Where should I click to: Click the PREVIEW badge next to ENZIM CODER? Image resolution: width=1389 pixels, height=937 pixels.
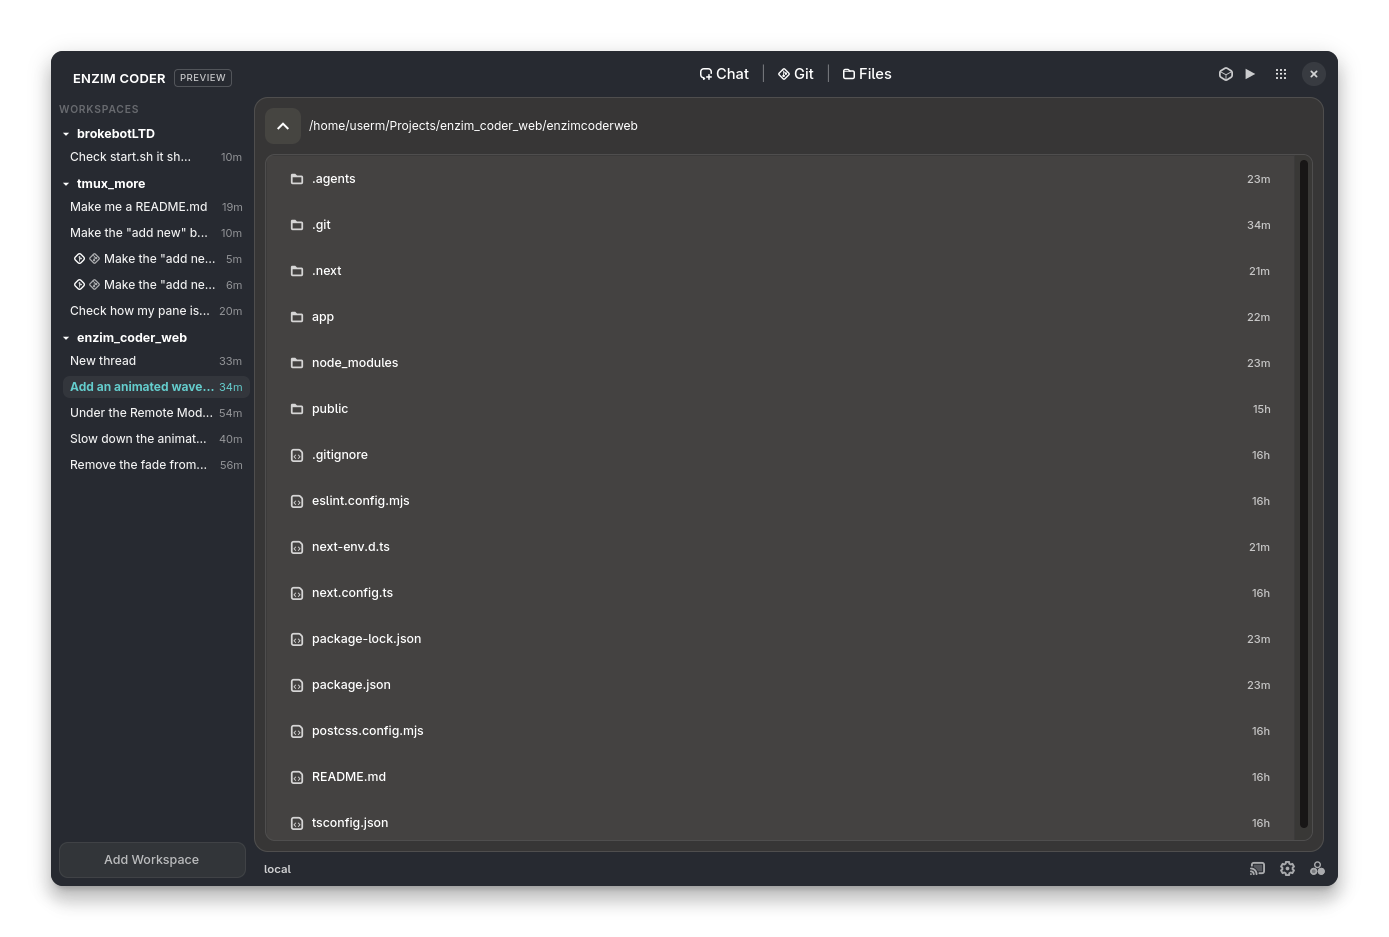pyautogui.click(x=202, y=77)
